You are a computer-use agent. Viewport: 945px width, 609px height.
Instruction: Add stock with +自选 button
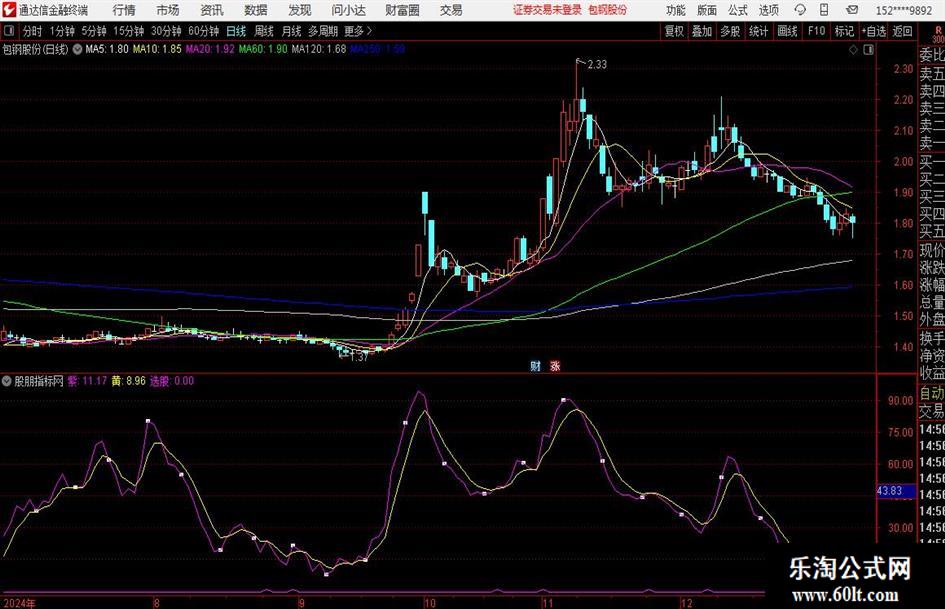874,31
